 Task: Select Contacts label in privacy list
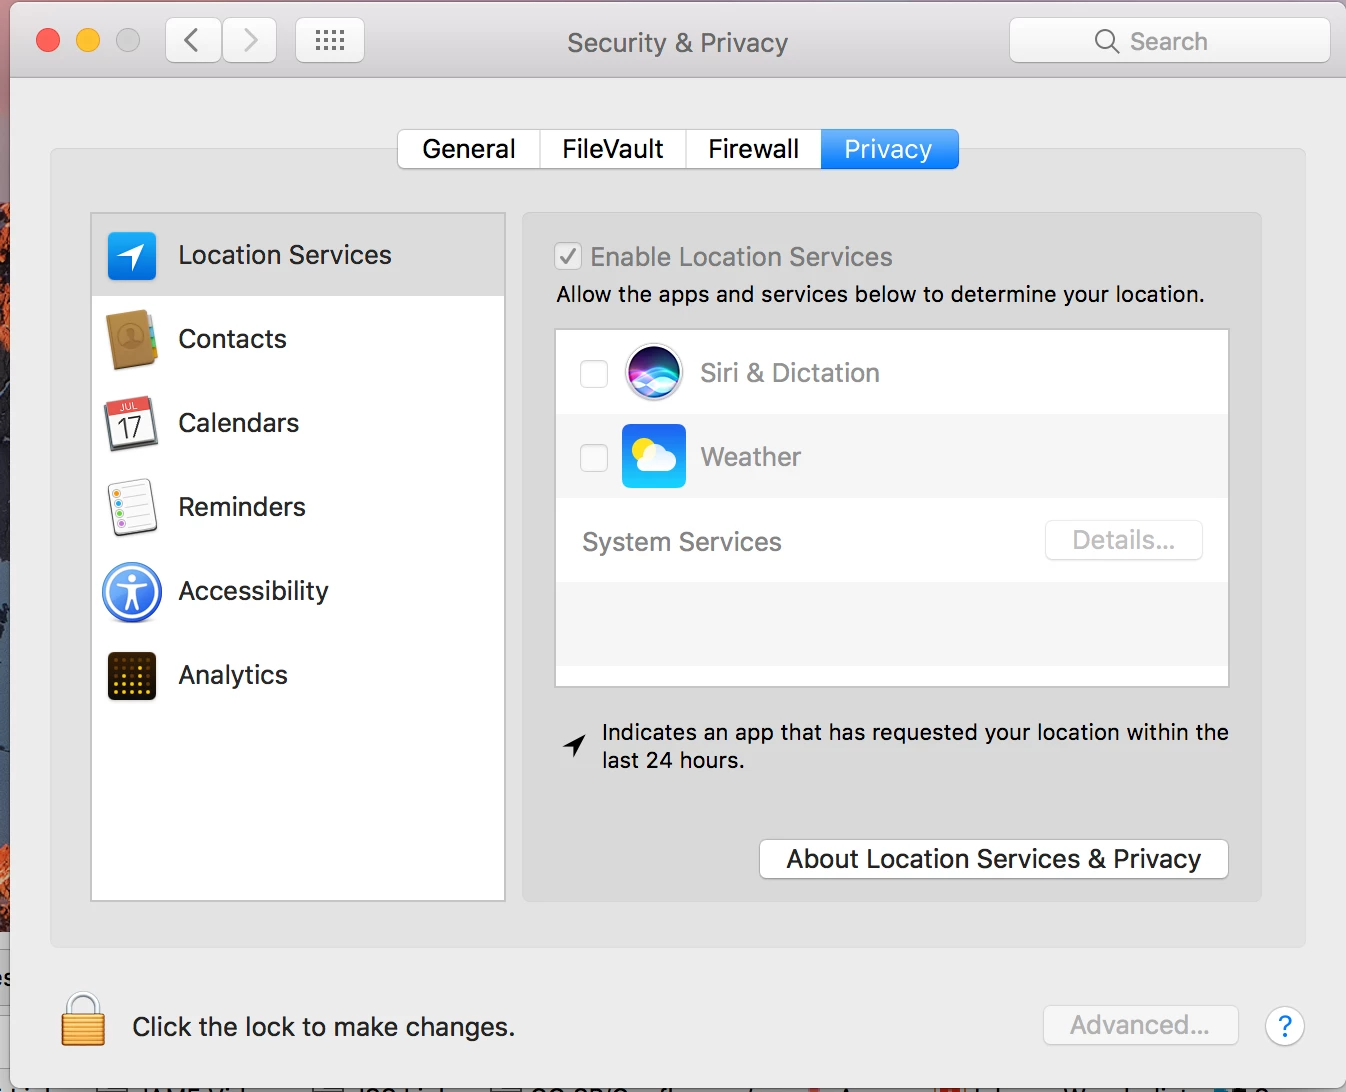tap(232, 340)
